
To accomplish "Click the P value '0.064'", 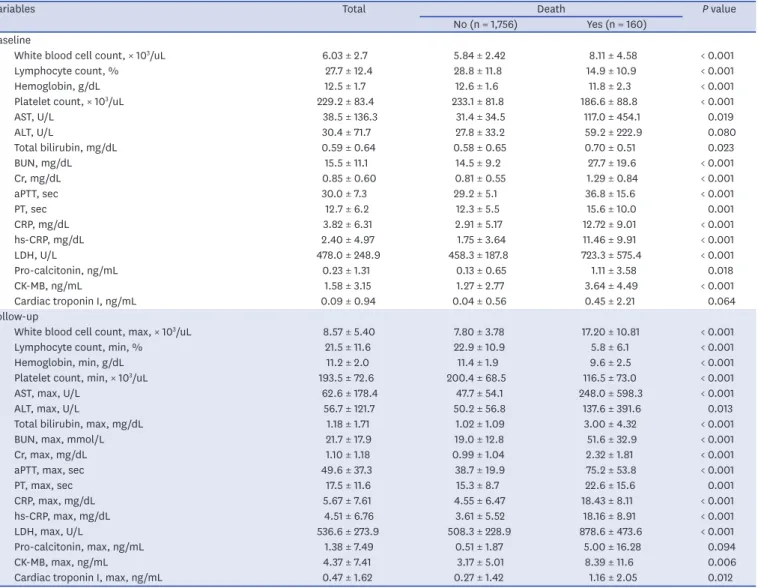I will point(721,302).
